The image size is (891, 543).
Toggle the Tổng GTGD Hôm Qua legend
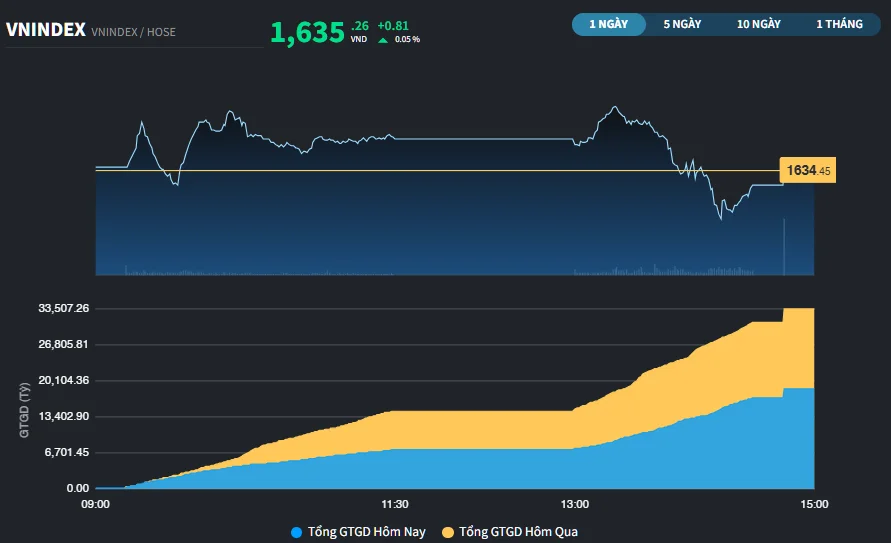[x=510, y=532]
